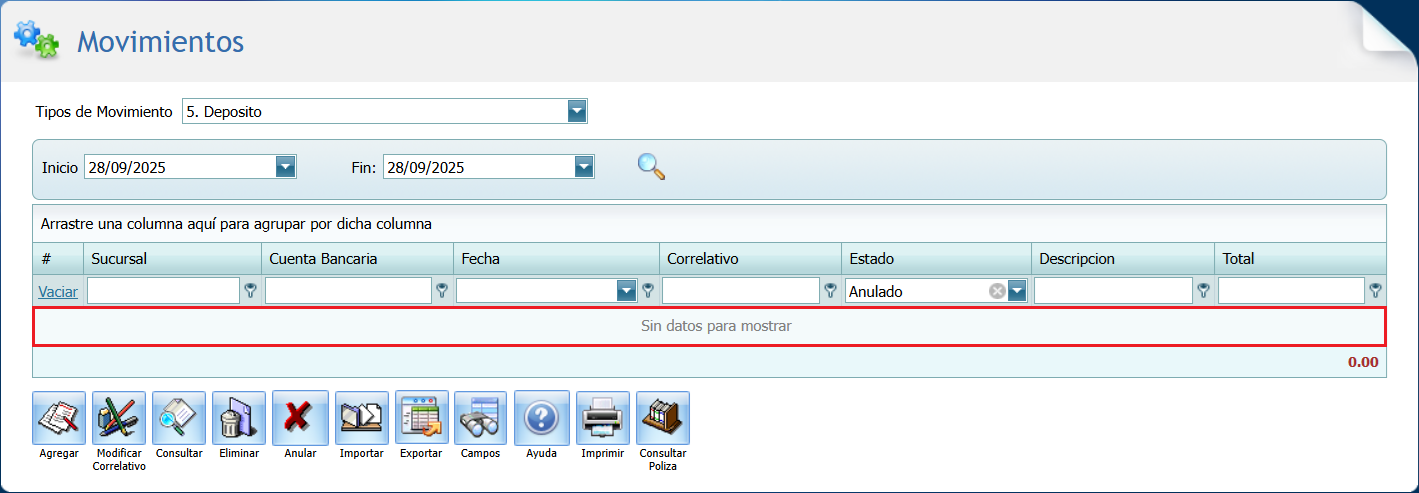1419x493 pixels.
Task: Run search with magnifying glass beside Fin
Action: pyautogui.click(x=651, y=166)
